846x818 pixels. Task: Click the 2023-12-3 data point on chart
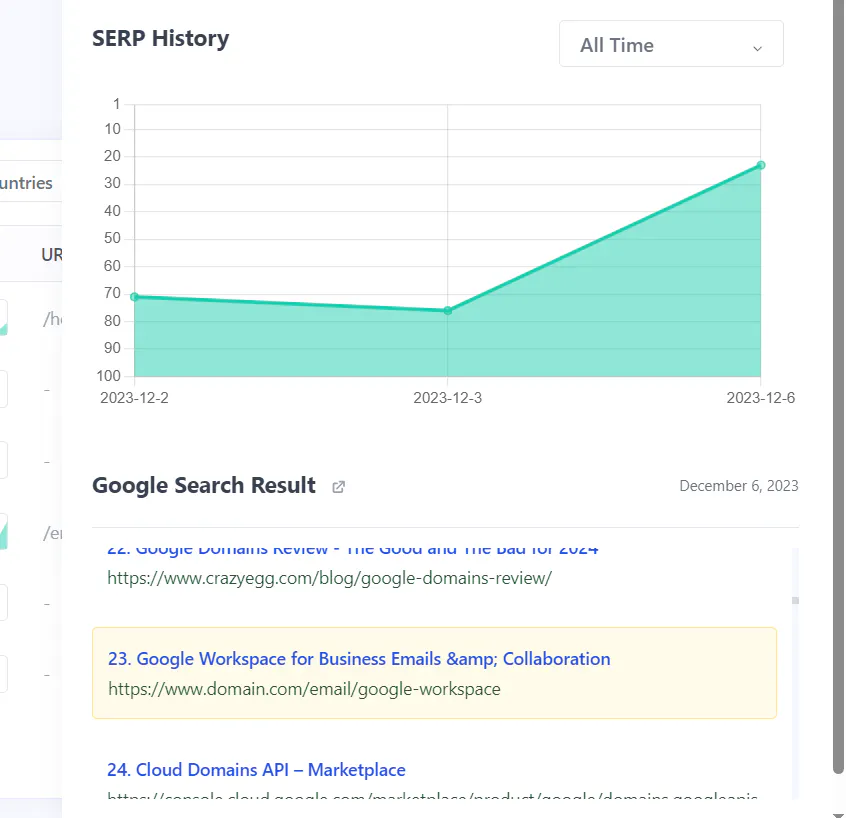447,311
